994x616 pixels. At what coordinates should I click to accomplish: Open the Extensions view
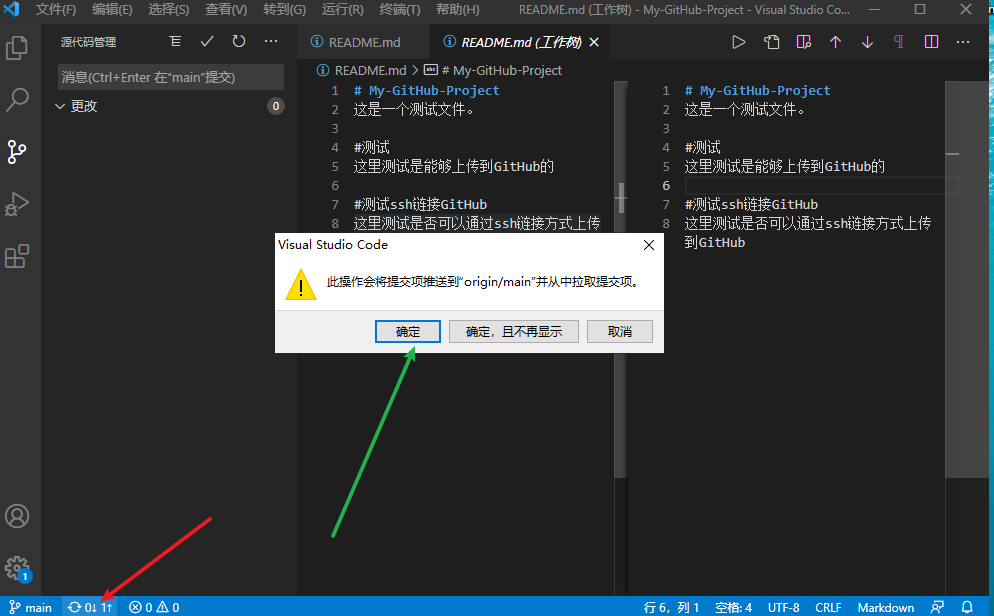[x=17, y=256]
